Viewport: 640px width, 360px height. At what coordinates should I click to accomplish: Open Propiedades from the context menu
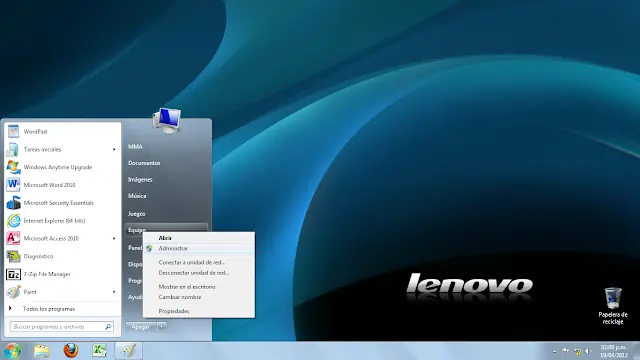(x=199, y=311)
